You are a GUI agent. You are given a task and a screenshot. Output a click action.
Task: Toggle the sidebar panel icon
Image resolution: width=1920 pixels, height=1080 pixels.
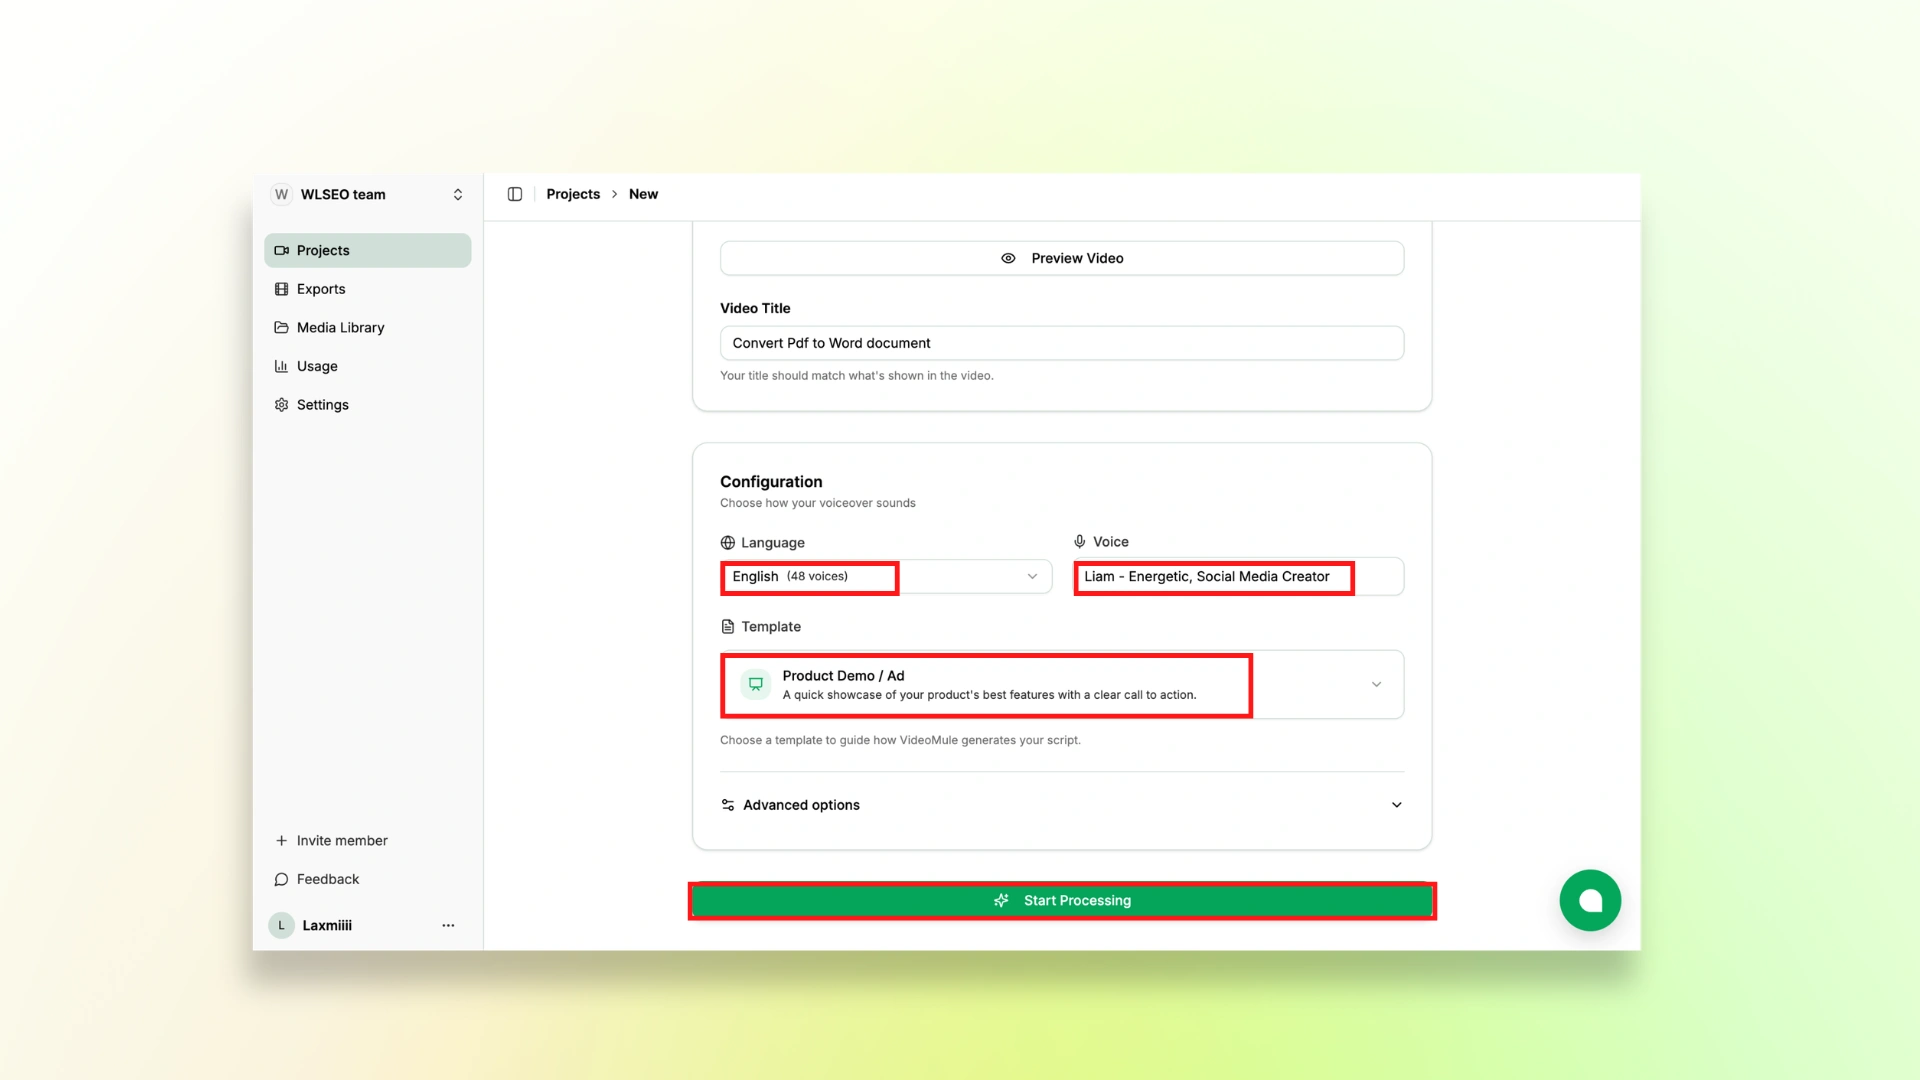[515, 194]
